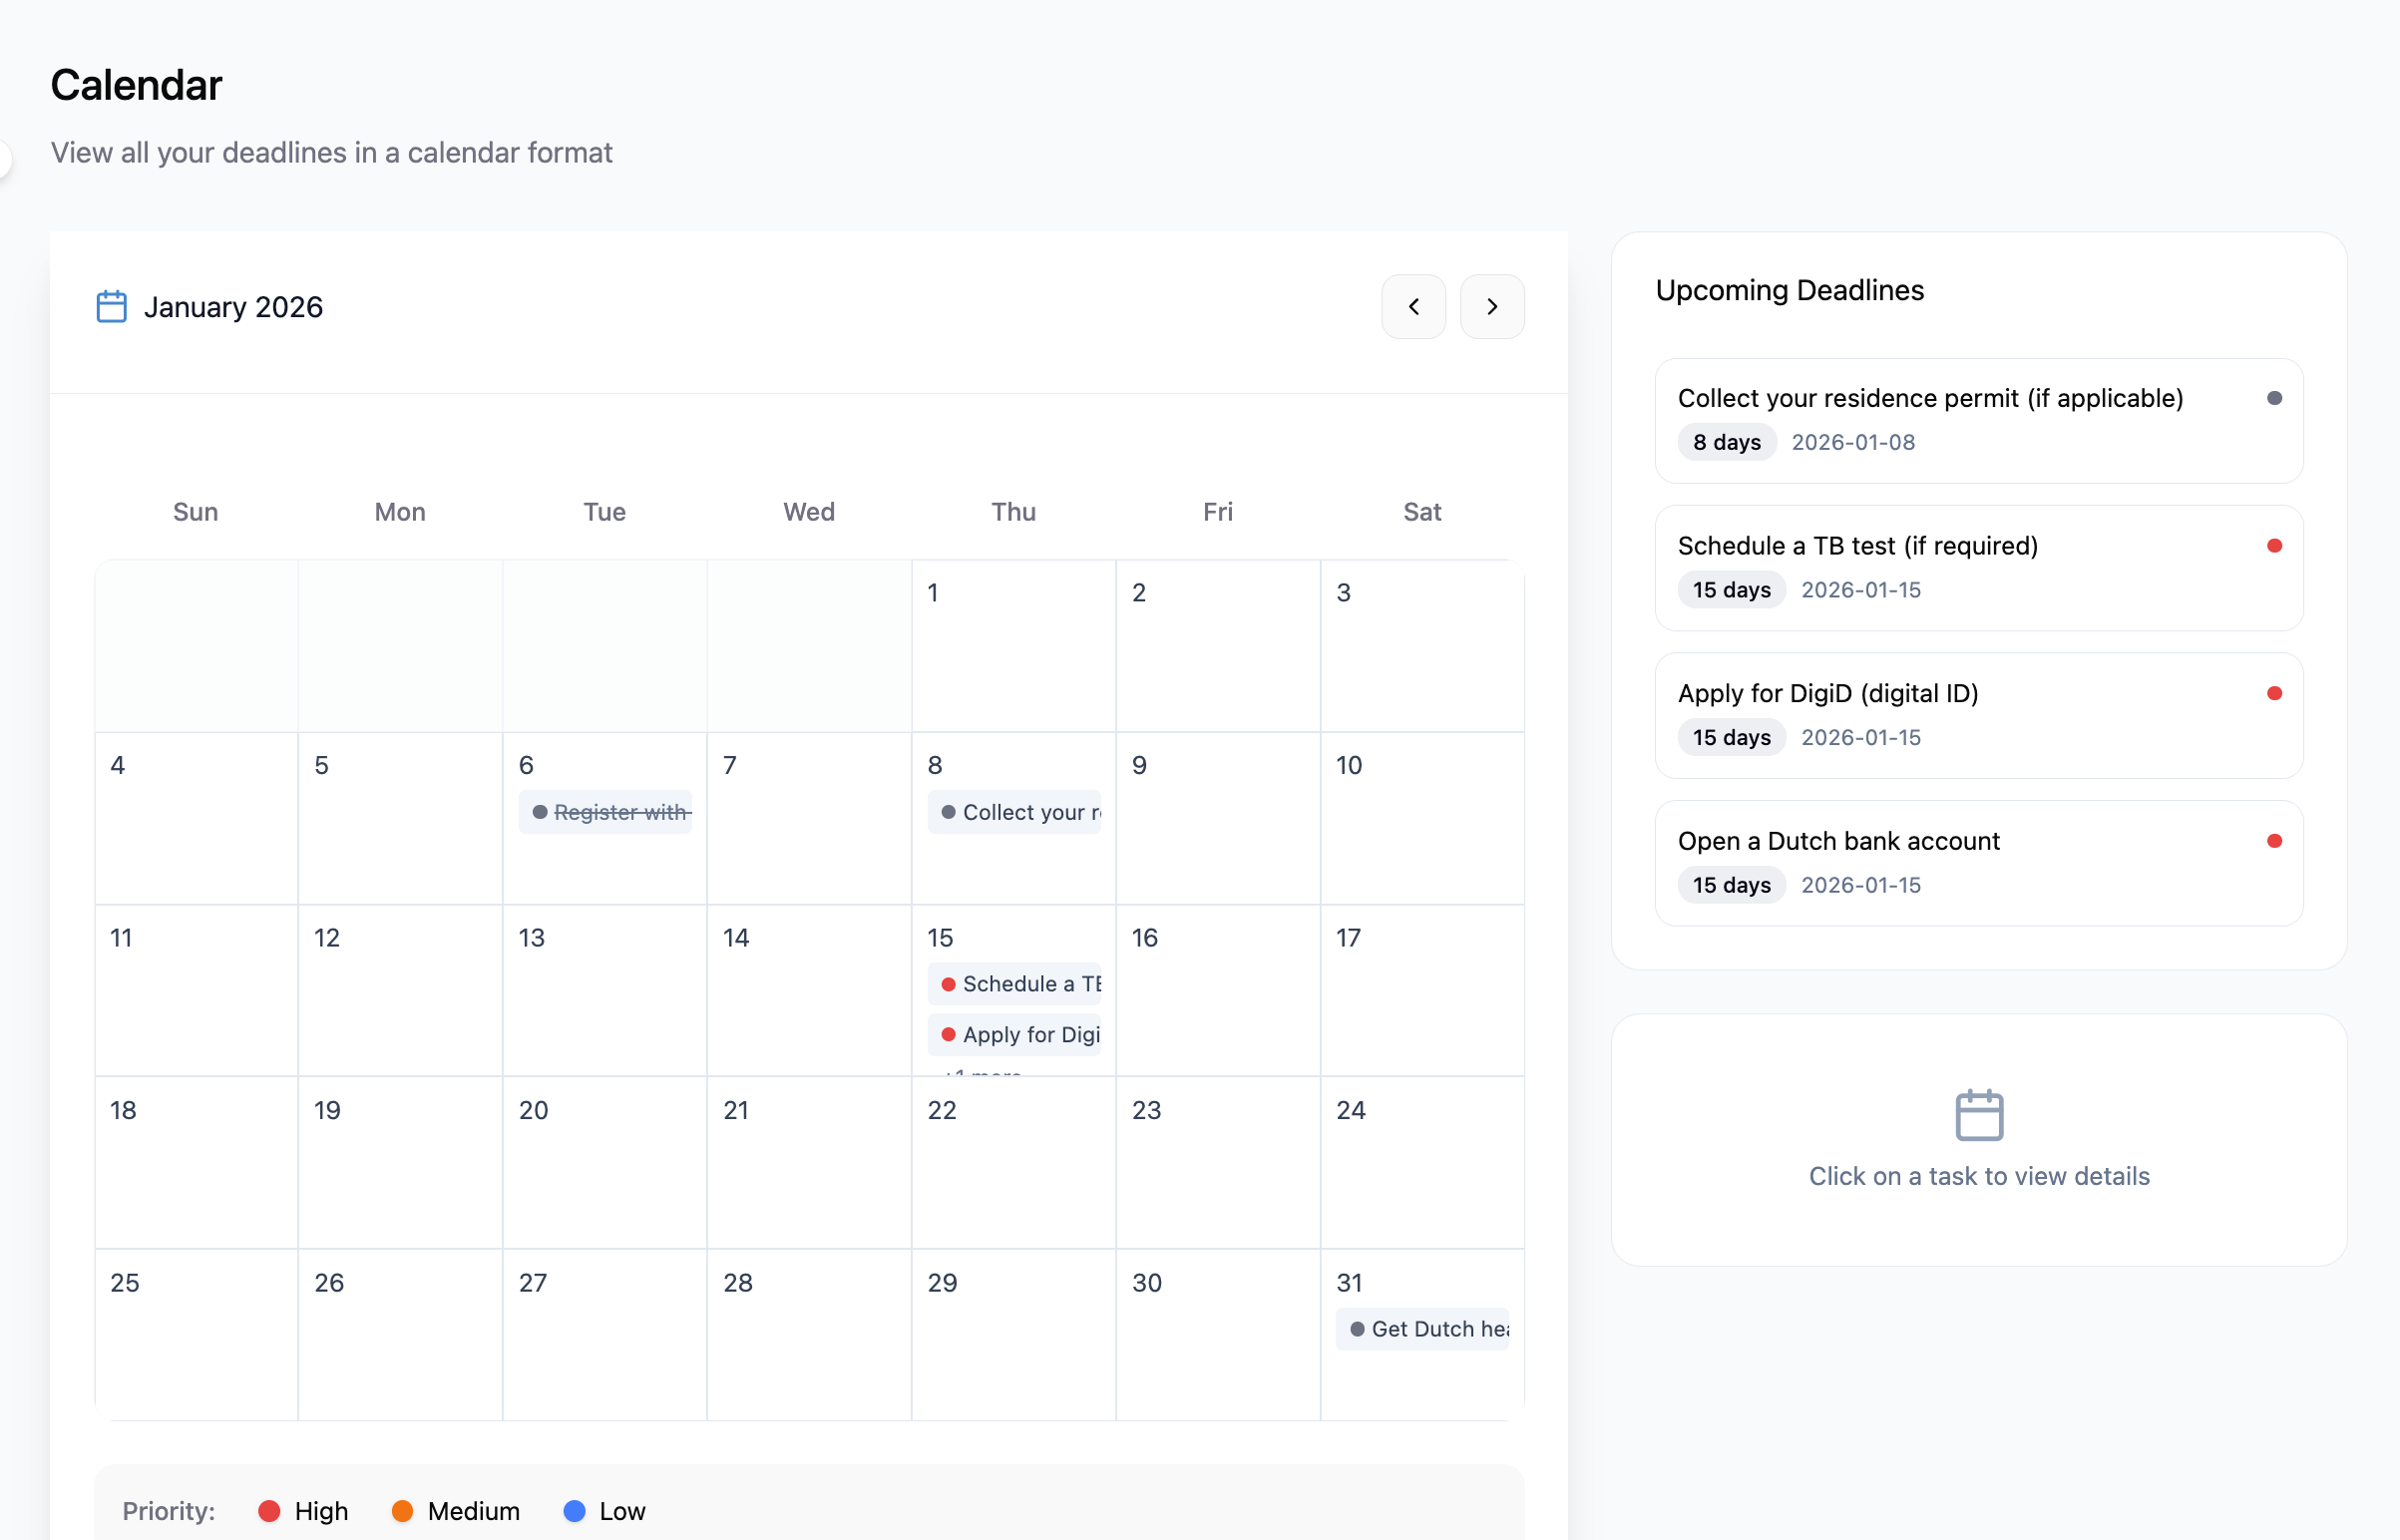Advance the calendar to February 2026
Image resolution: width=2400 pixels, height=1540 pixels.
(1492, 306)
